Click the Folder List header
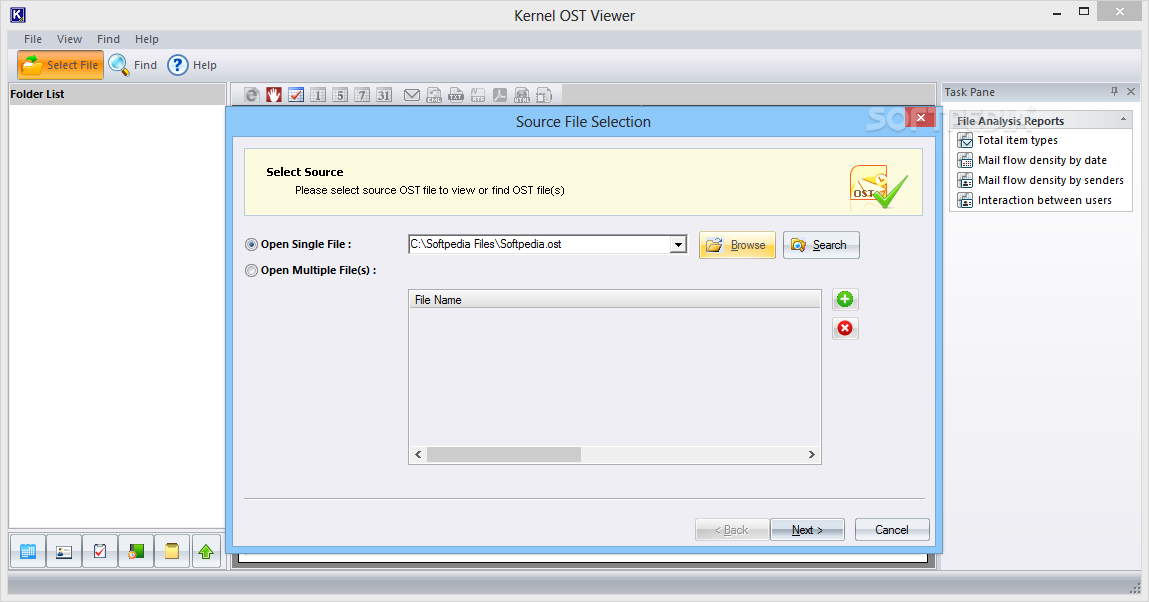 (117, 94)
